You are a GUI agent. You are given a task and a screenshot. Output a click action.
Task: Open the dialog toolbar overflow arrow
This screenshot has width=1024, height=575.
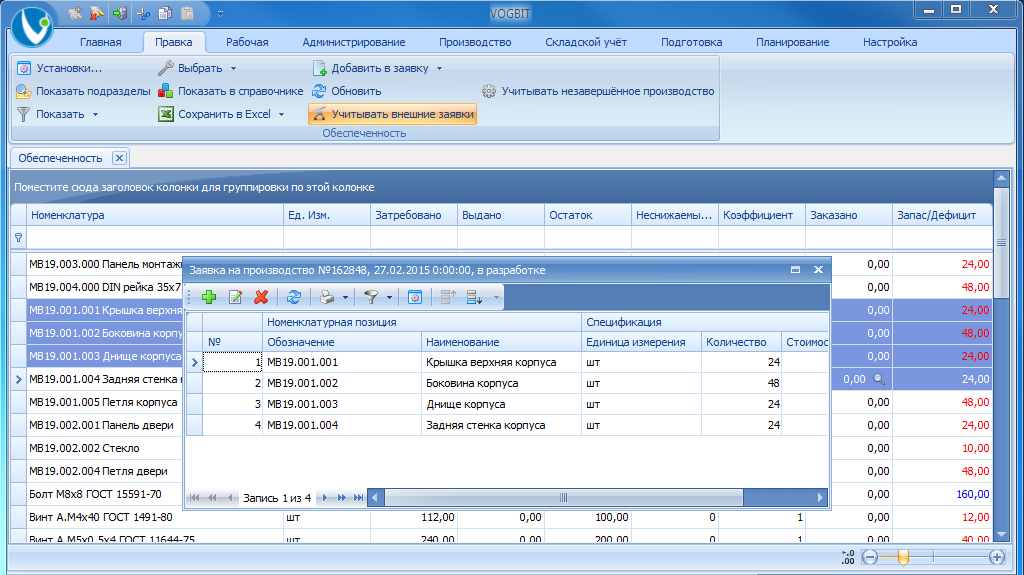point(496,298)
